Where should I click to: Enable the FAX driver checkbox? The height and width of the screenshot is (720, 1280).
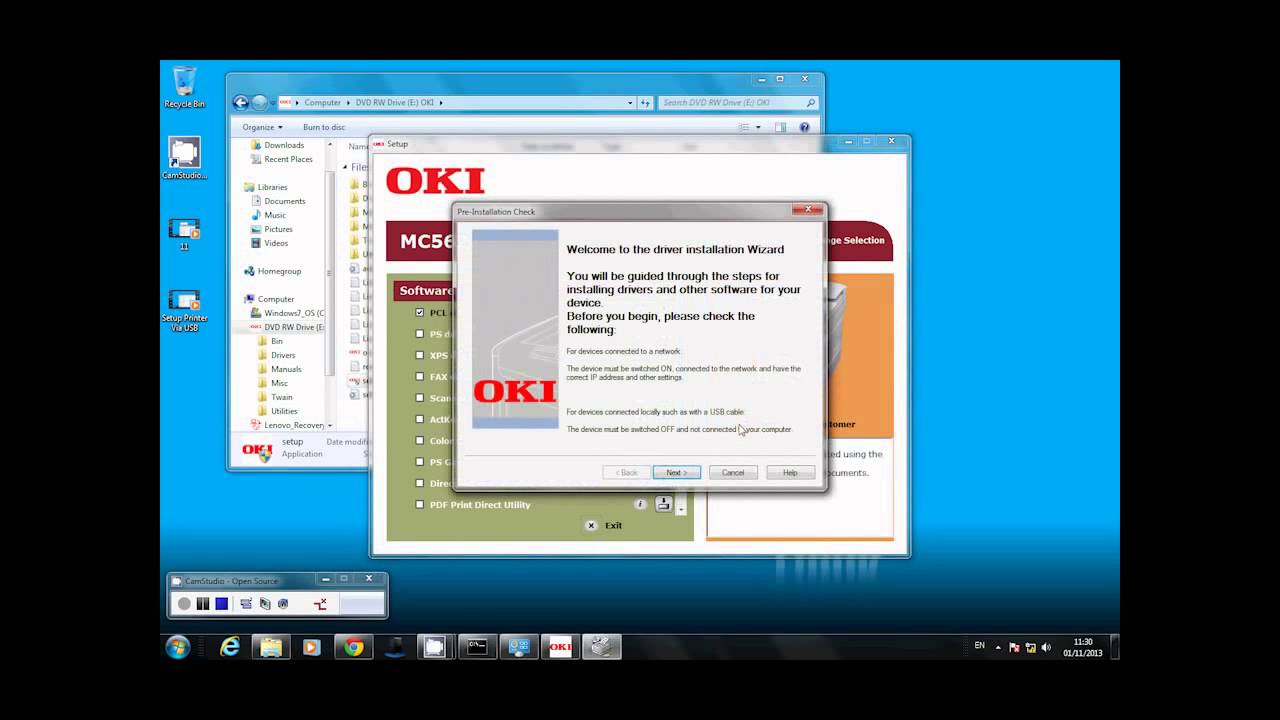(420, 376)
